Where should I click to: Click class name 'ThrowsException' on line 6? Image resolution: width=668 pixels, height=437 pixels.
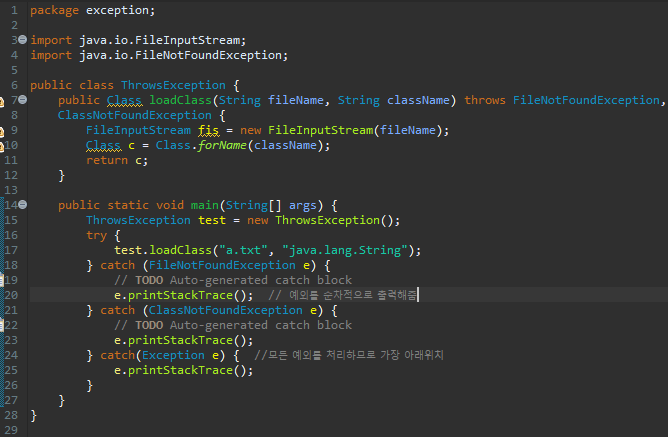pyautogui.click(x=173, y=85)
